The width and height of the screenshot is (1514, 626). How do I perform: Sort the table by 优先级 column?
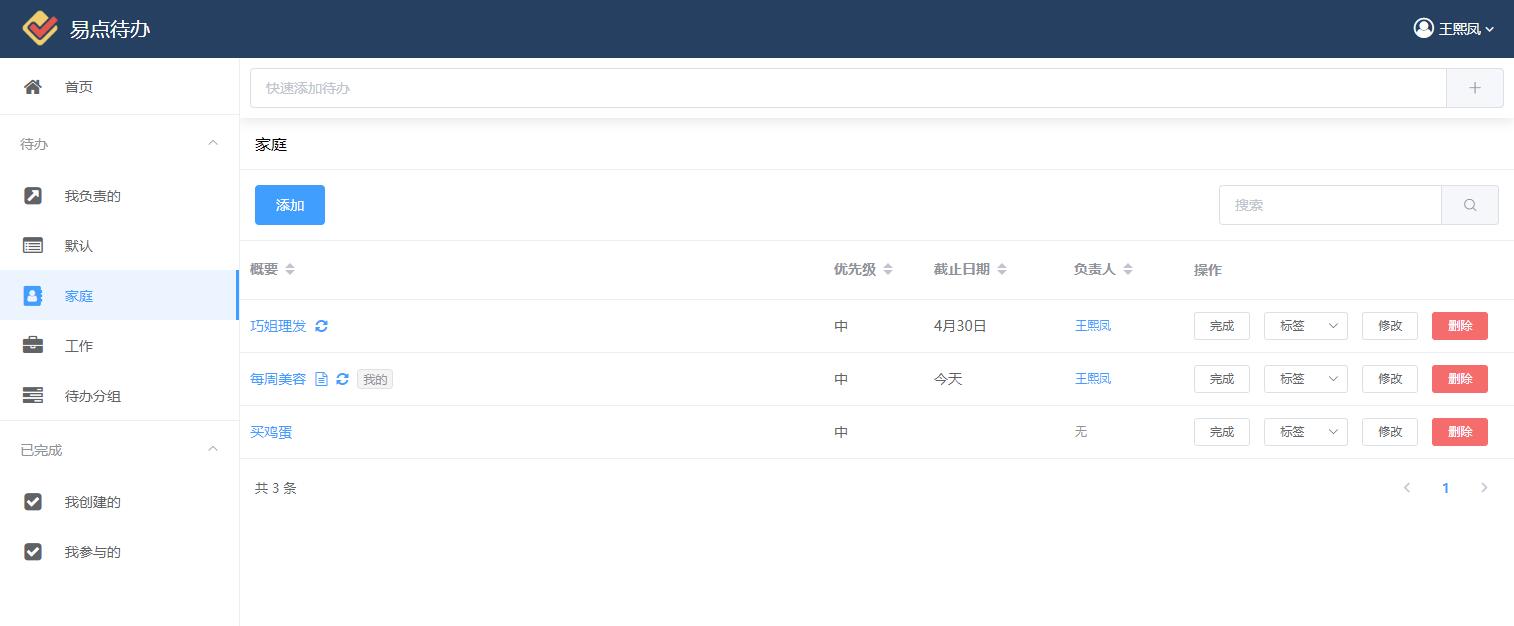click(862, 269)
